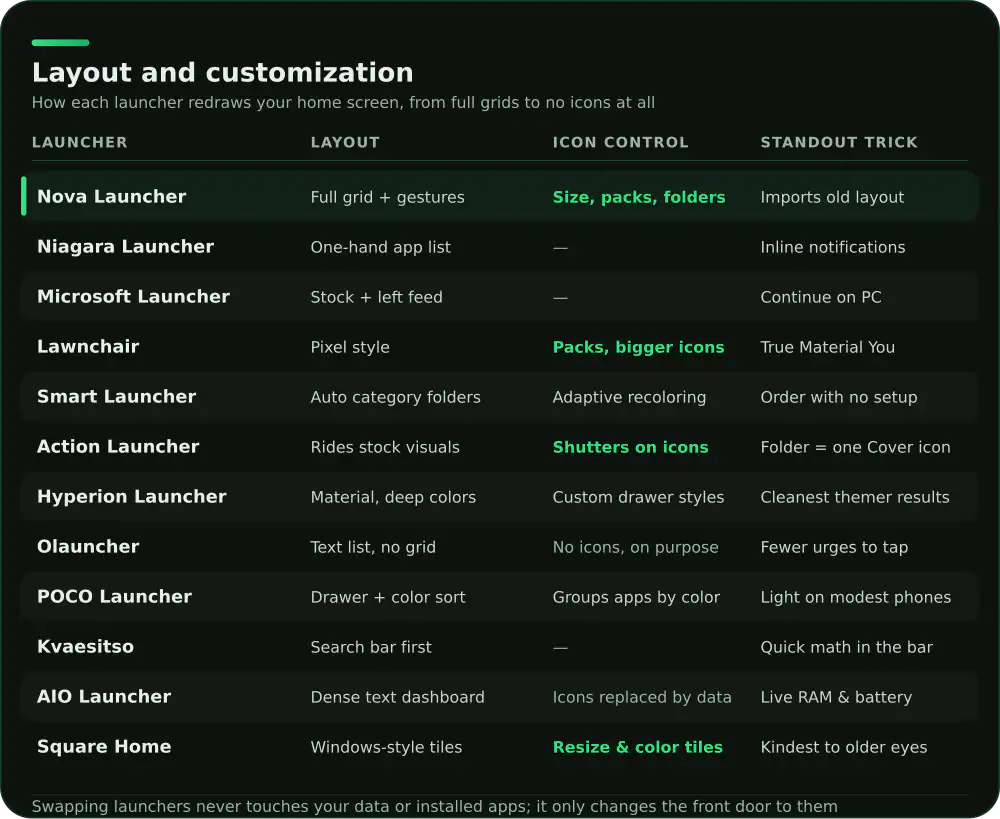Click the Icon Control dash in Kvaesitso row

[x=560, y=647]
